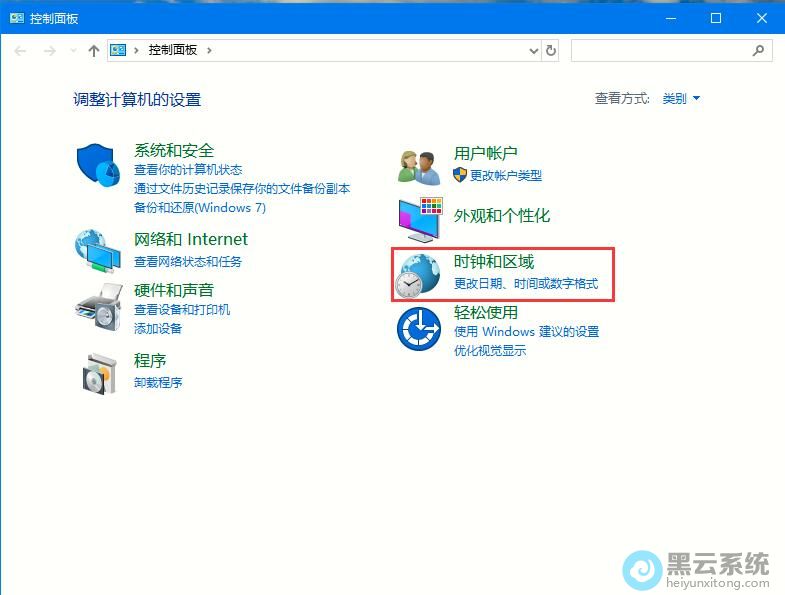This screenshot has height=595, width=785.
Task: Open the 时钟和区域 category heading
Action: [x=493, y=262]
